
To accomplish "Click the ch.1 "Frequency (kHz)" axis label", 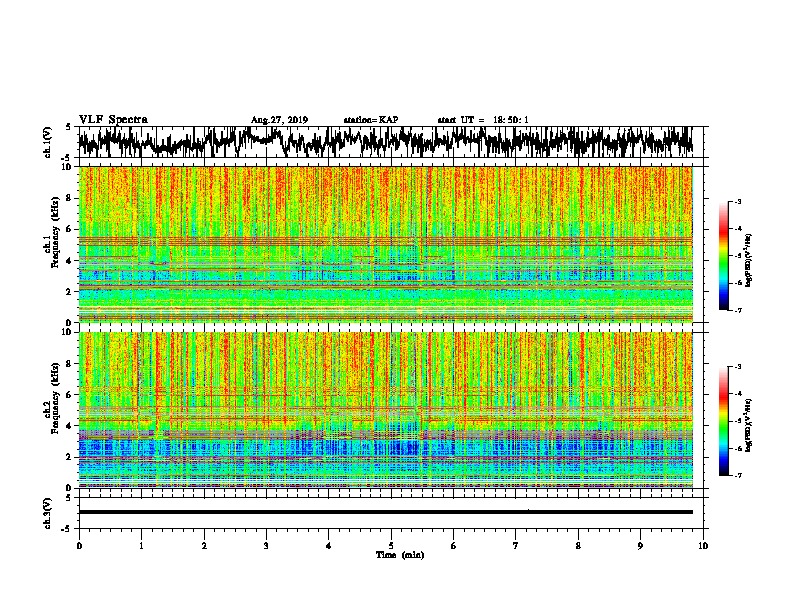I will coord(55,234).
